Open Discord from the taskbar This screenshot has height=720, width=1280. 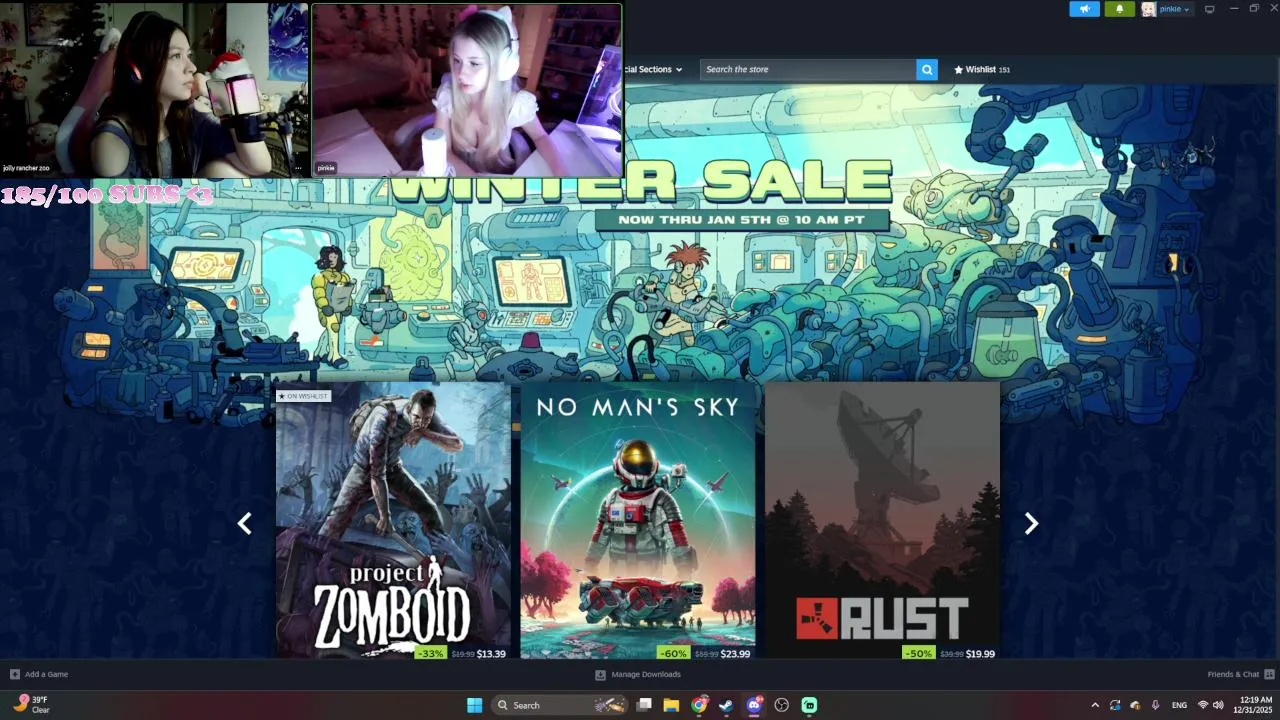pyautogui.click(x=754, y=705)
